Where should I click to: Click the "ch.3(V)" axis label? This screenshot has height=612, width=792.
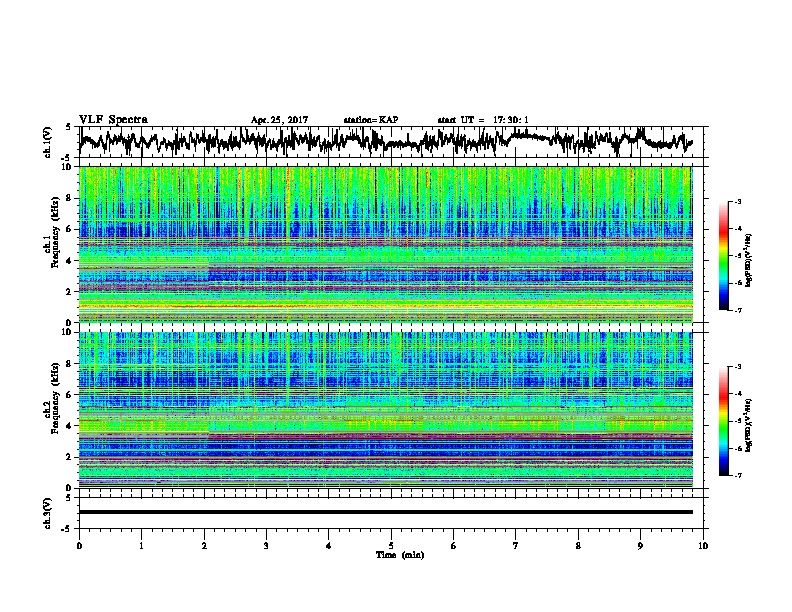[x=48, y=513]
